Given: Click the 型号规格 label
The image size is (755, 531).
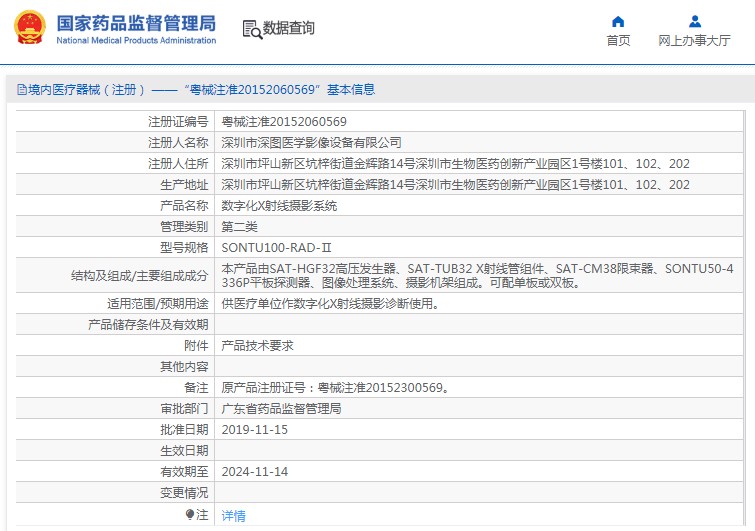Looking at the screenshot, I should pyautogui.click(x=184, y=248).
